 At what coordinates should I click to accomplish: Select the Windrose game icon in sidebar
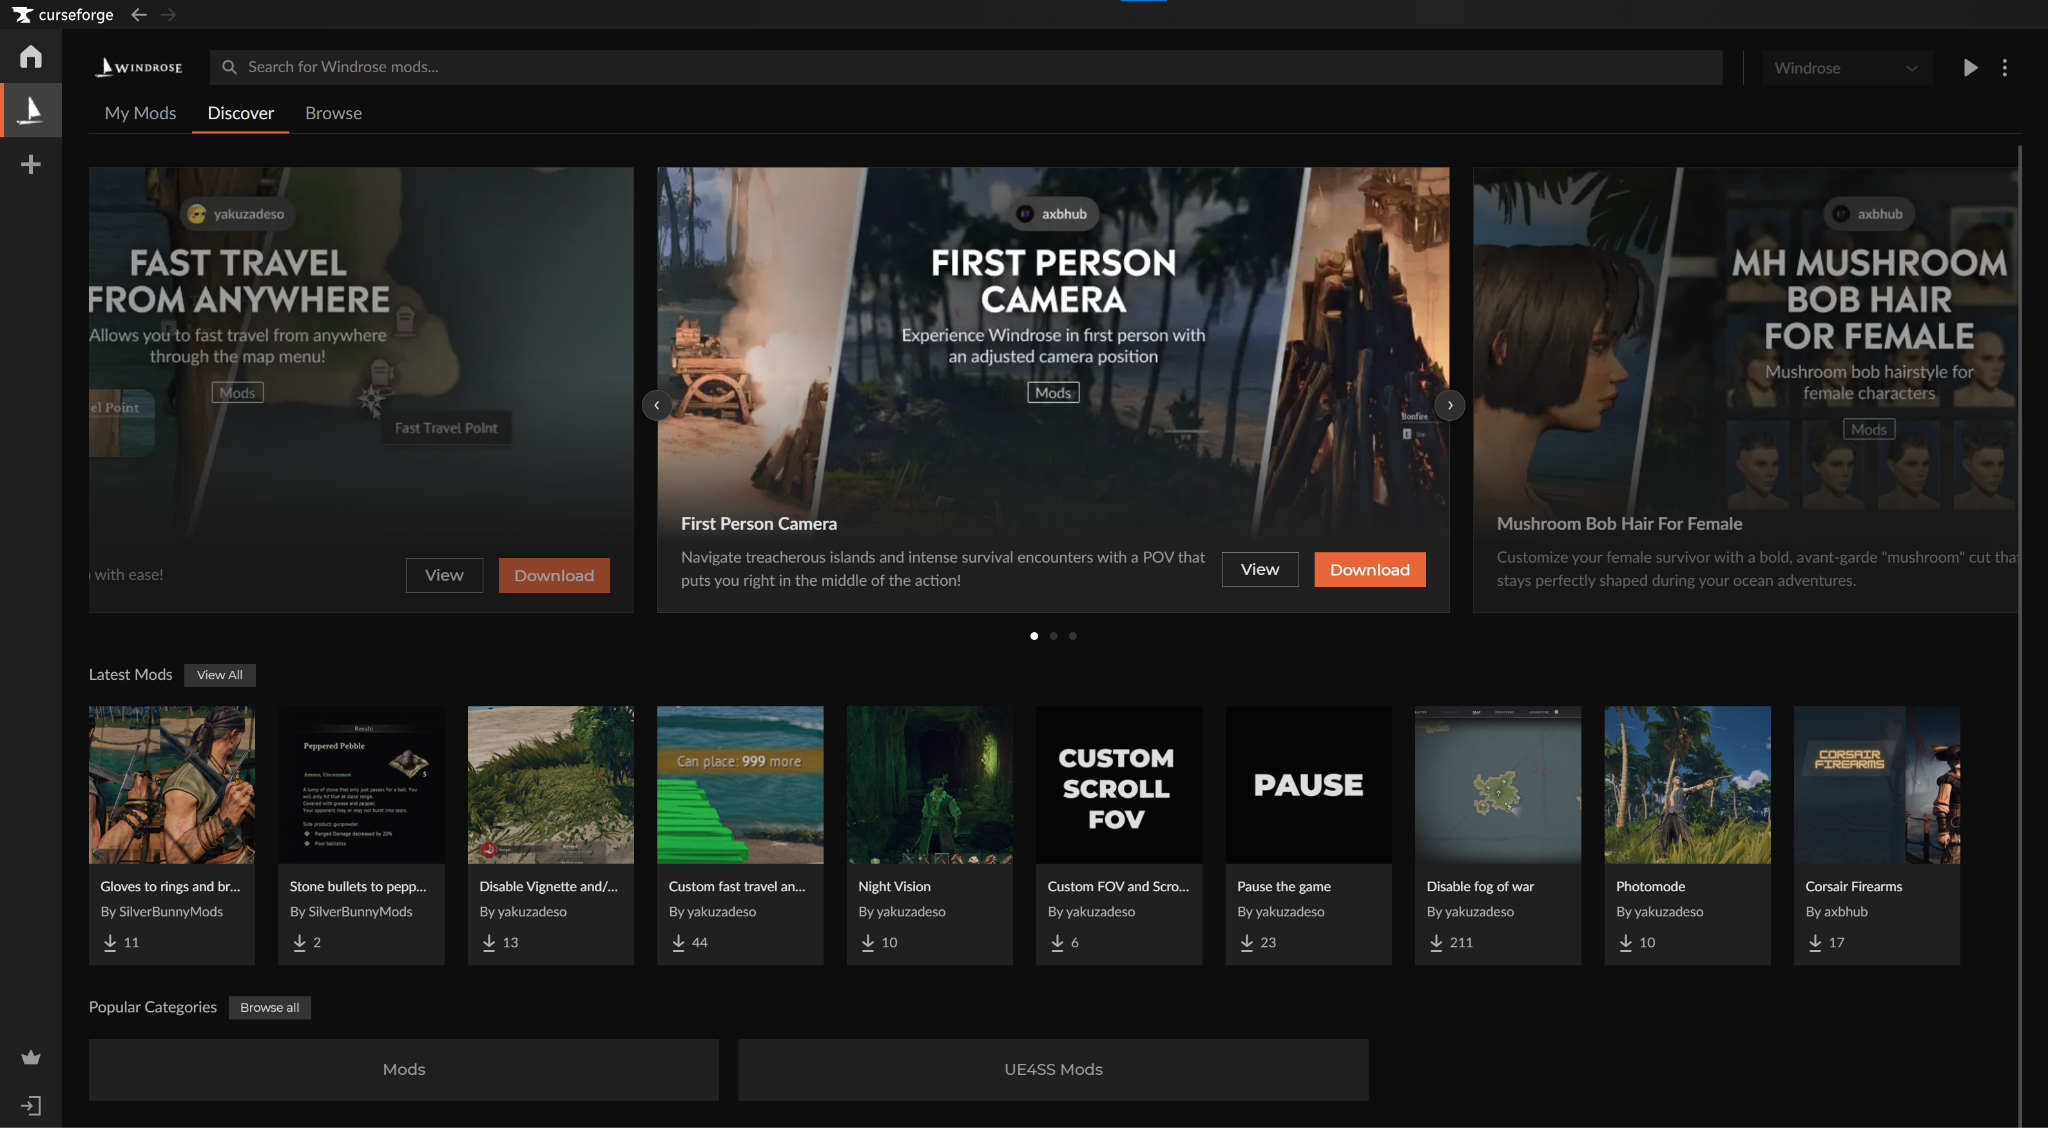(31, 110)
